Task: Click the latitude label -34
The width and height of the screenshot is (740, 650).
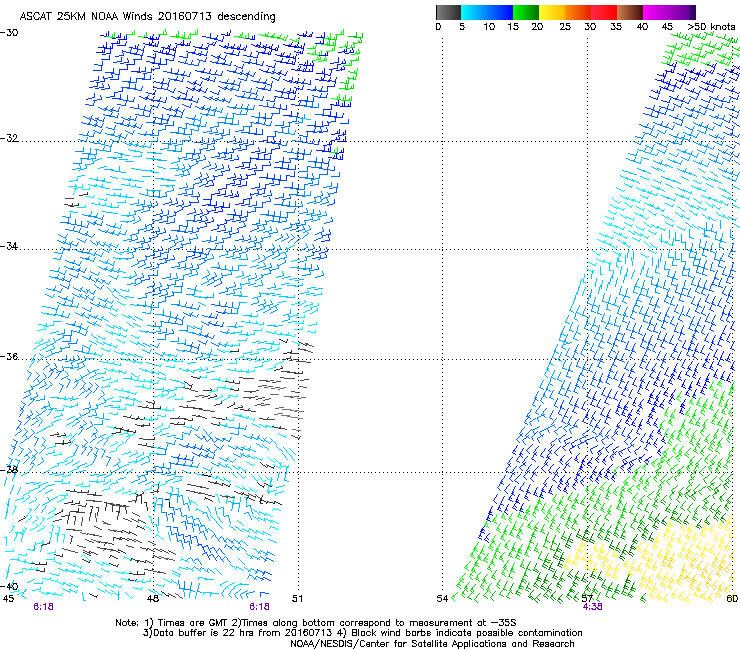Action: (9, 246)
